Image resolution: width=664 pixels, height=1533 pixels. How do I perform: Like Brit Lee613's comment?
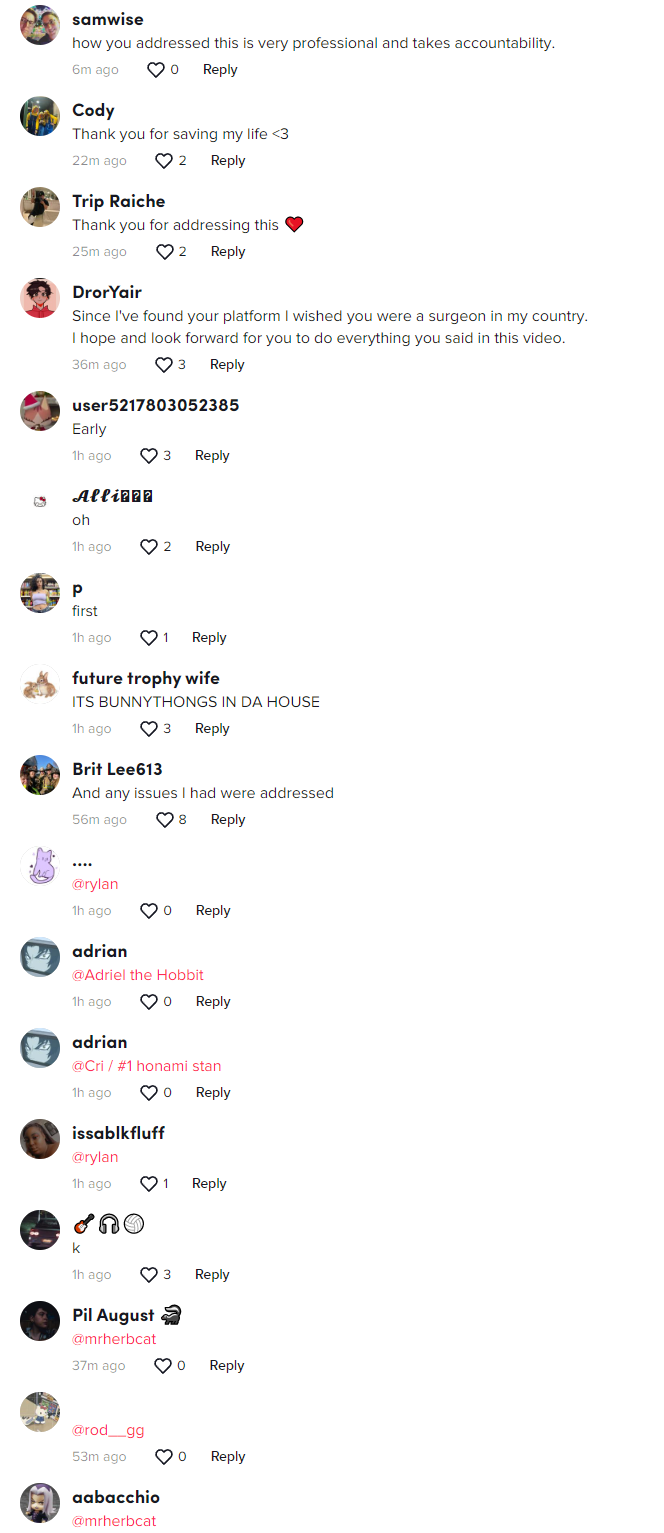tap(165, 820)
